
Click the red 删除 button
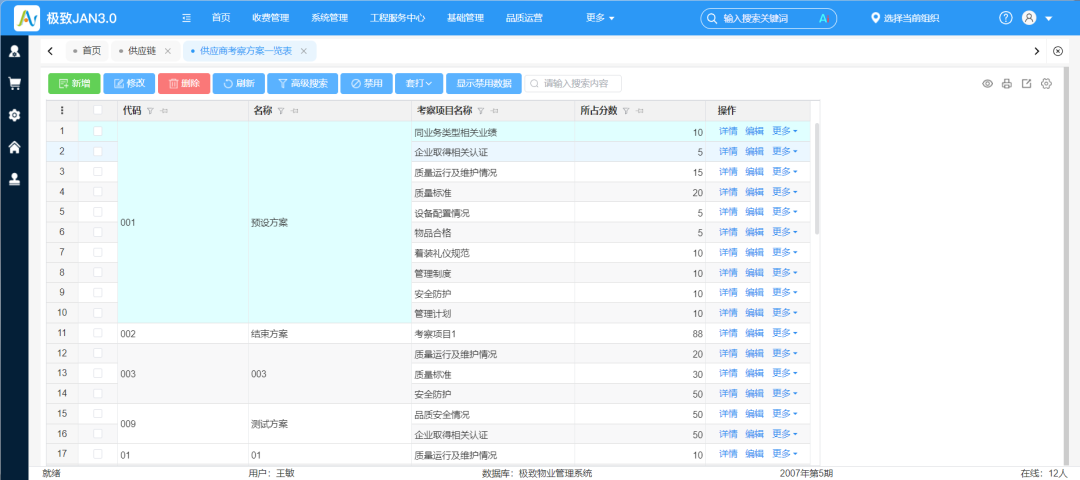tap(184, 84)
